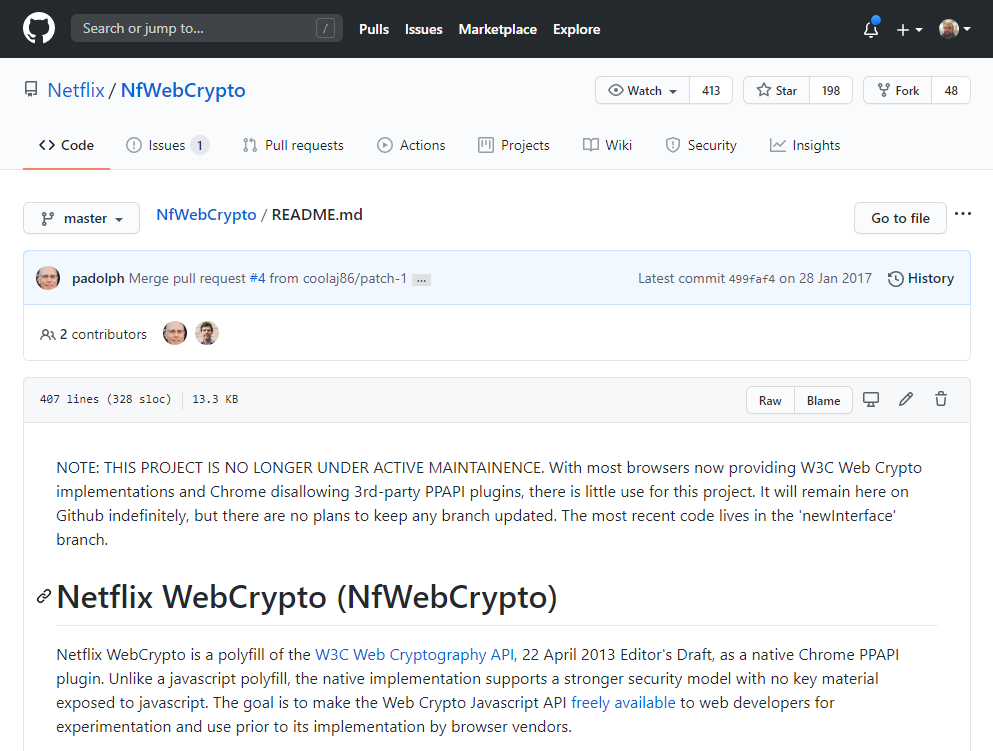Expand commit message ellipsis button
Screen dimensions: 993x751
point(421,279)
